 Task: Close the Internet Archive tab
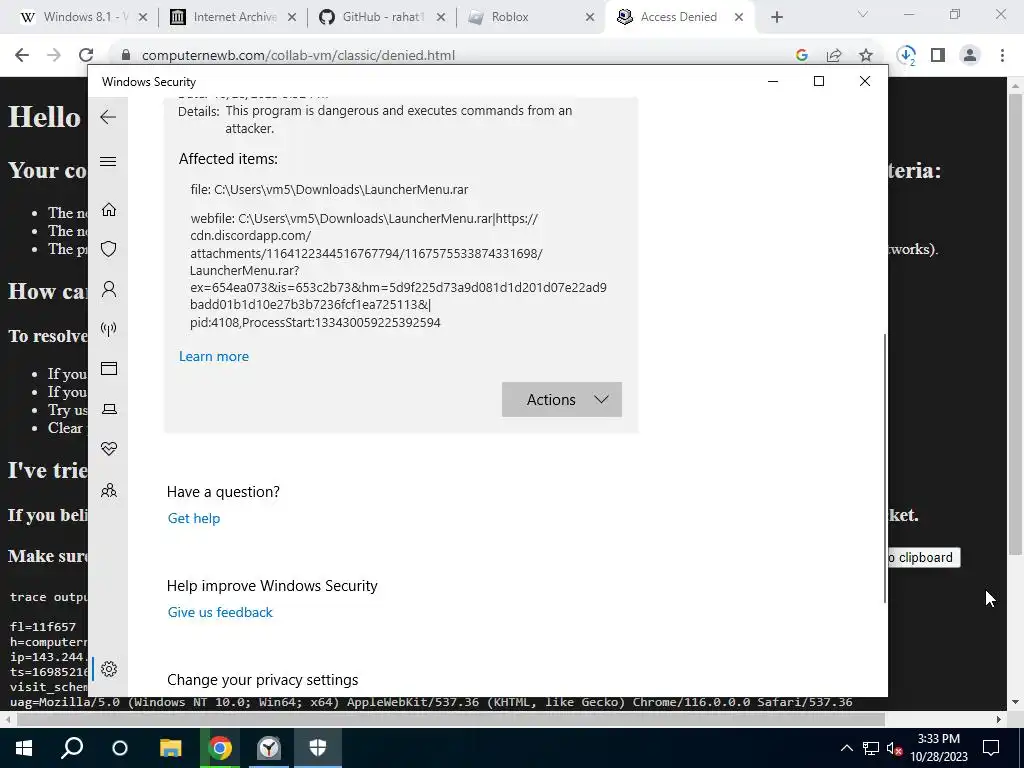point(292,18)
